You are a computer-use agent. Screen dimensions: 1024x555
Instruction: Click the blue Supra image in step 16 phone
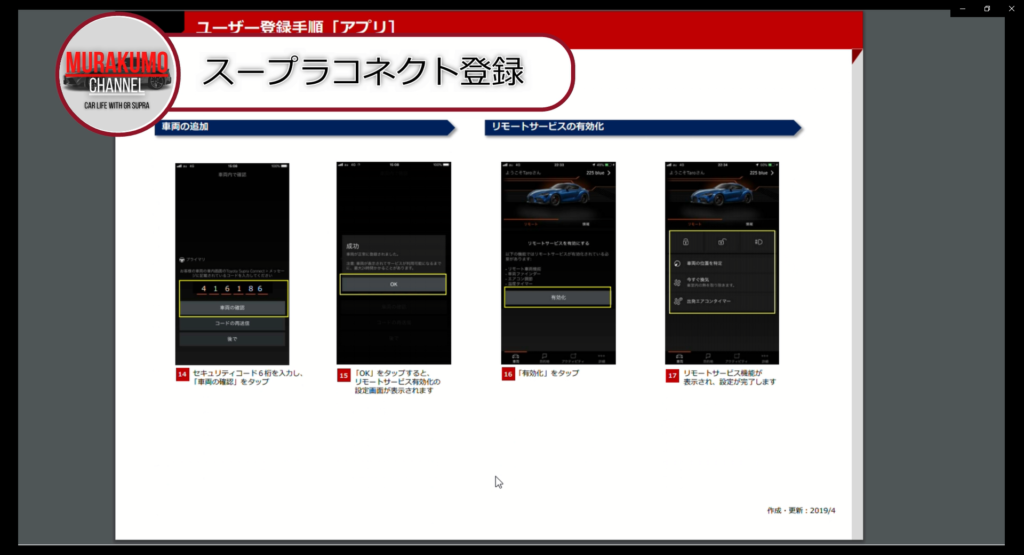coord(558,195)
